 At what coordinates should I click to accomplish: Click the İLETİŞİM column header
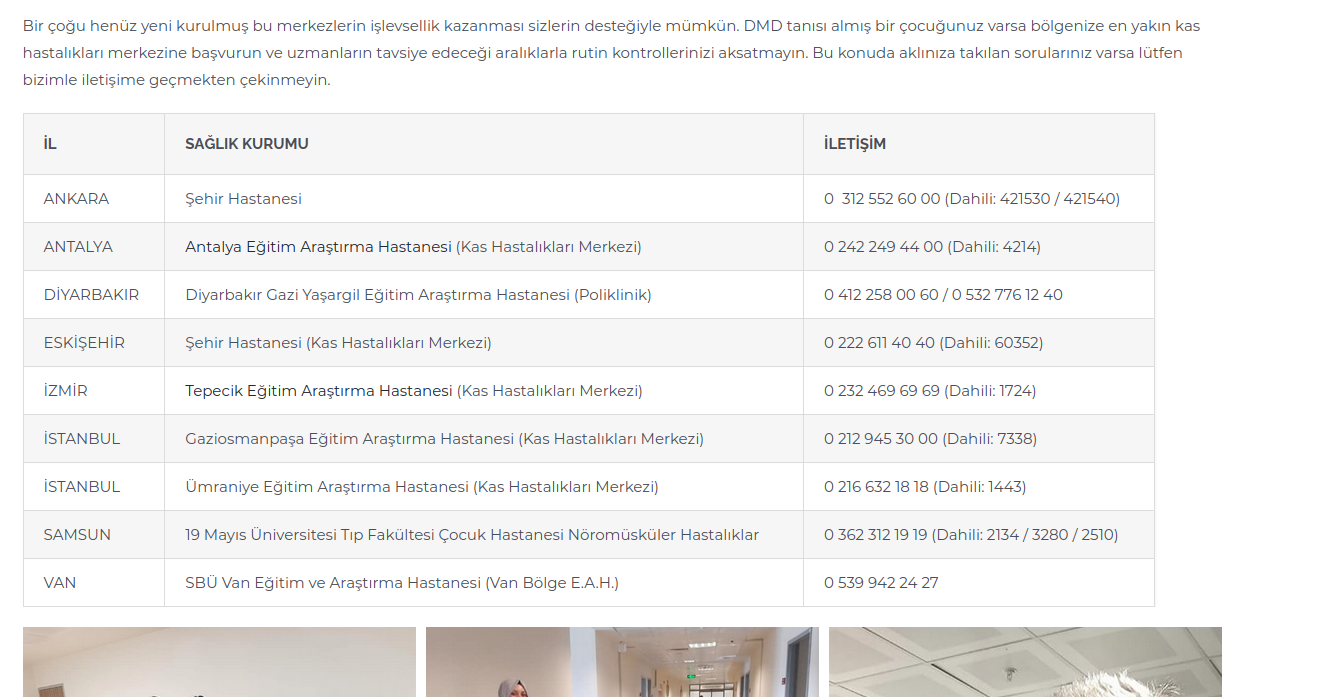pyautogui.click(x=854, y=144)
